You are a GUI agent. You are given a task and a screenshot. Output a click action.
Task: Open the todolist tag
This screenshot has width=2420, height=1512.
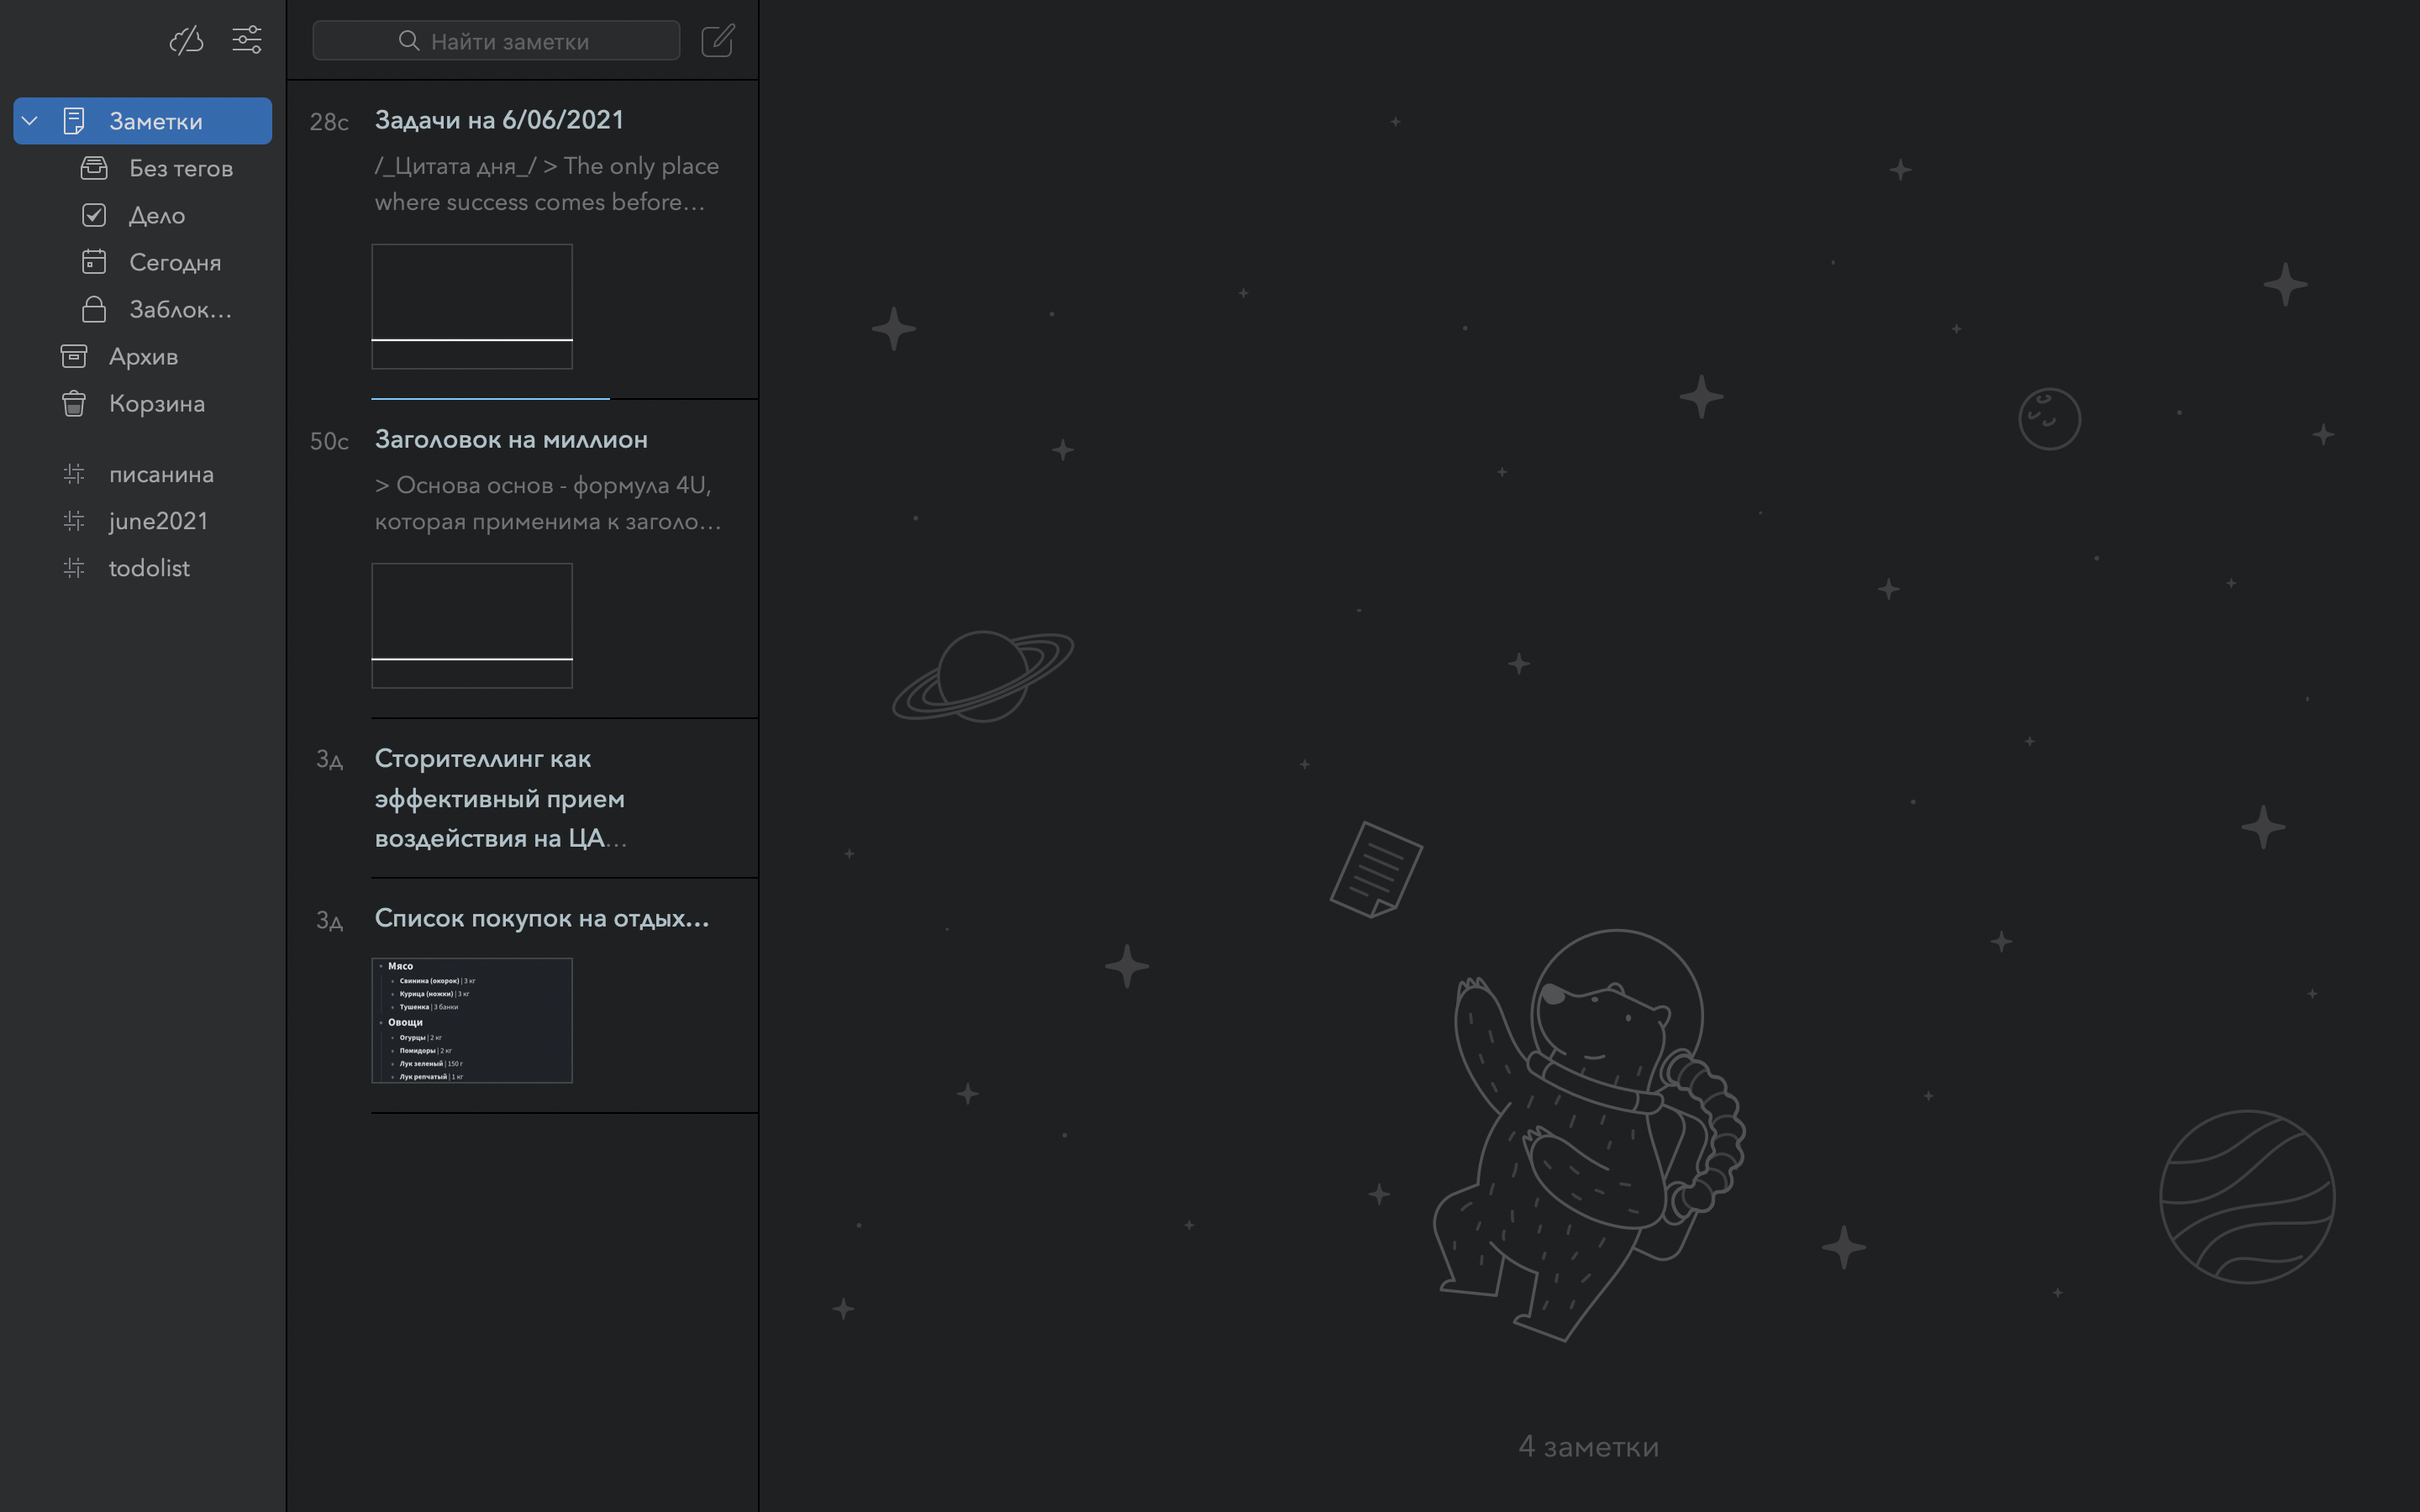pos(149,569)
